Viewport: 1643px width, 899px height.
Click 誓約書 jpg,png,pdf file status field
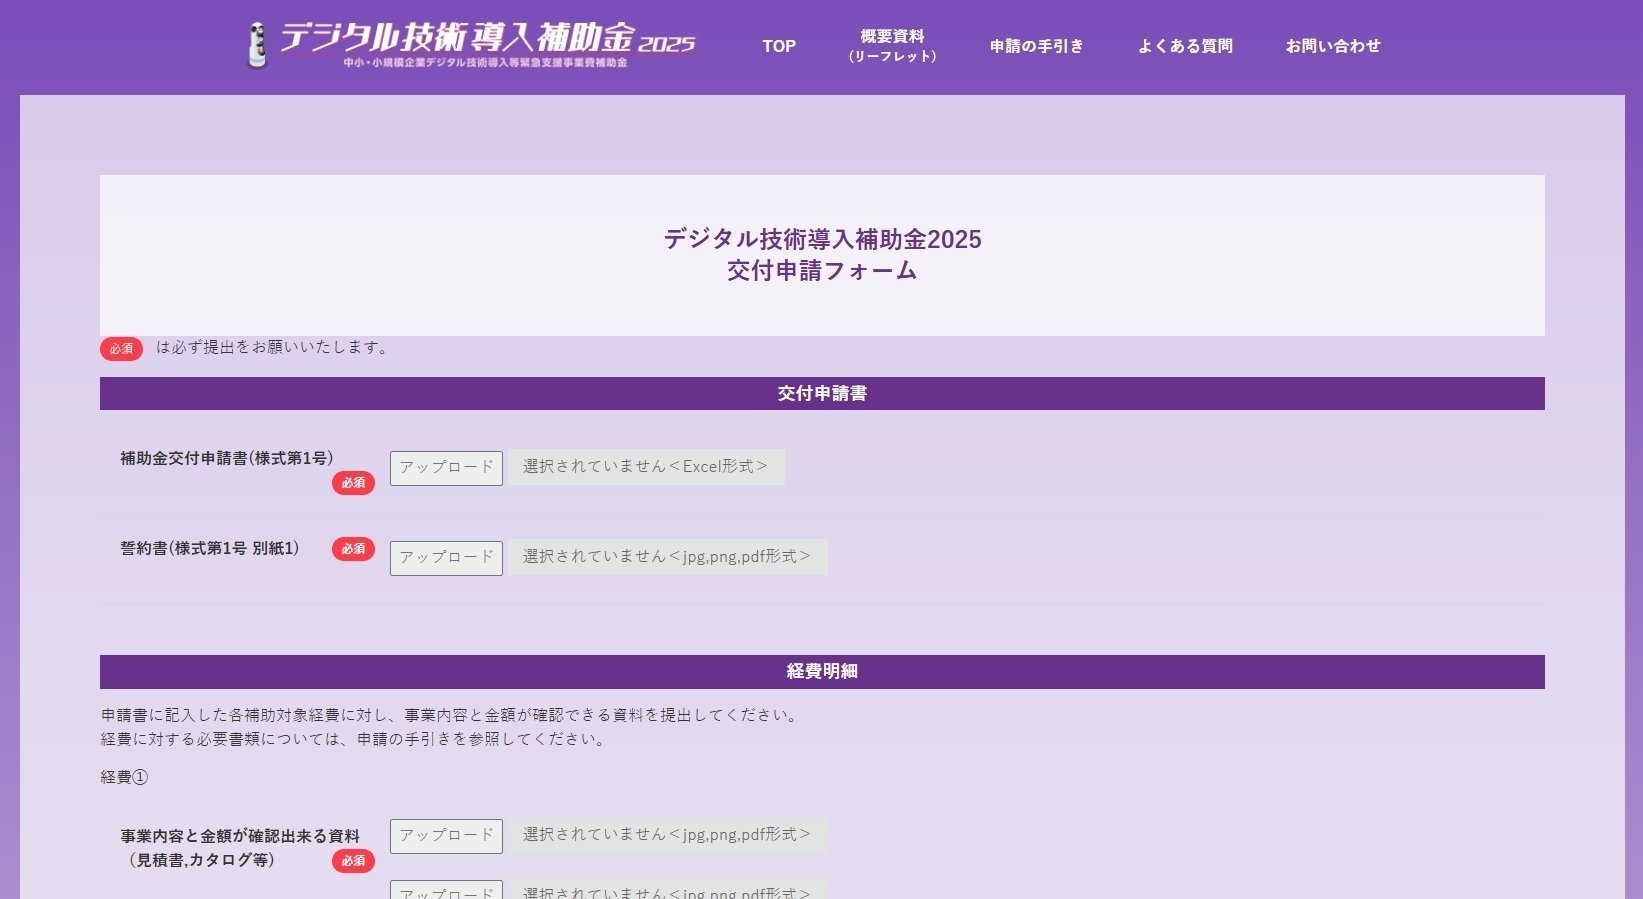(668, 557)
